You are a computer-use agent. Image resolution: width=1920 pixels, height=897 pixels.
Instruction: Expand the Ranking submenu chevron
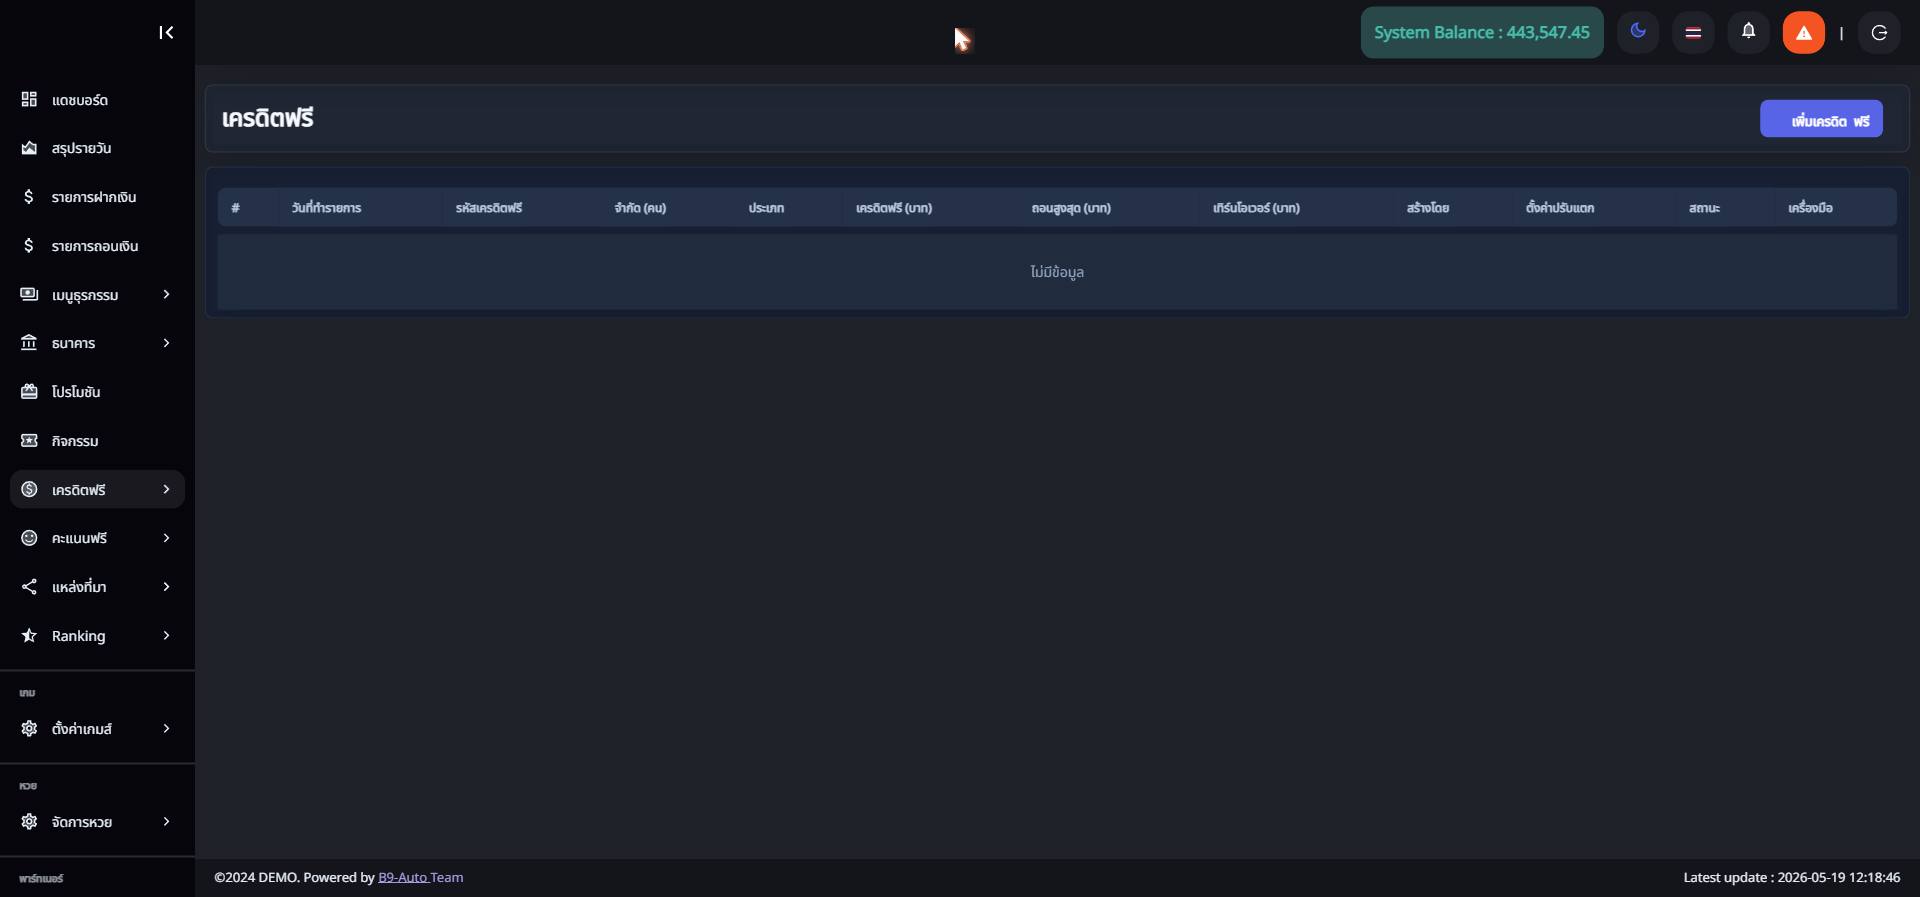point(166,636)
